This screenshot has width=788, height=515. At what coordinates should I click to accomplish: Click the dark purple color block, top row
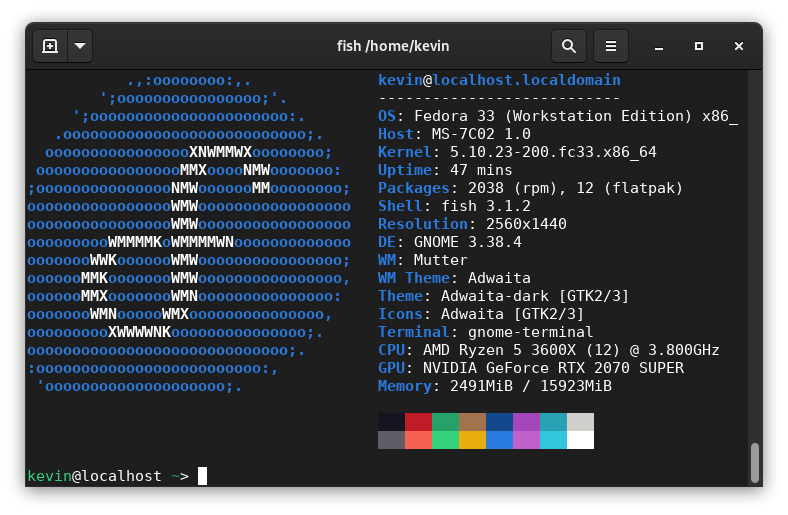tap(526, 422)
